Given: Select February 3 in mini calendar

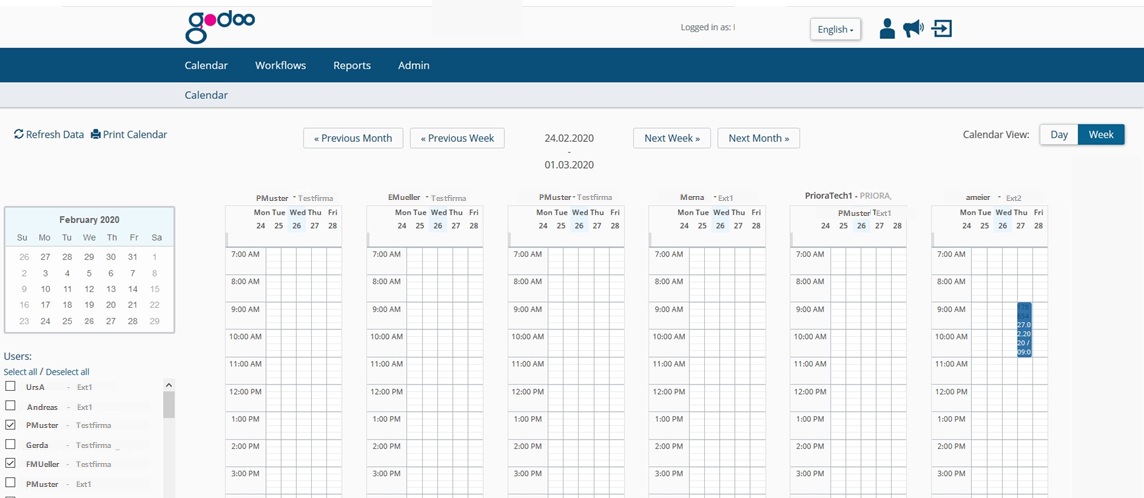Looking at the screenshot, I should (45, 273).
